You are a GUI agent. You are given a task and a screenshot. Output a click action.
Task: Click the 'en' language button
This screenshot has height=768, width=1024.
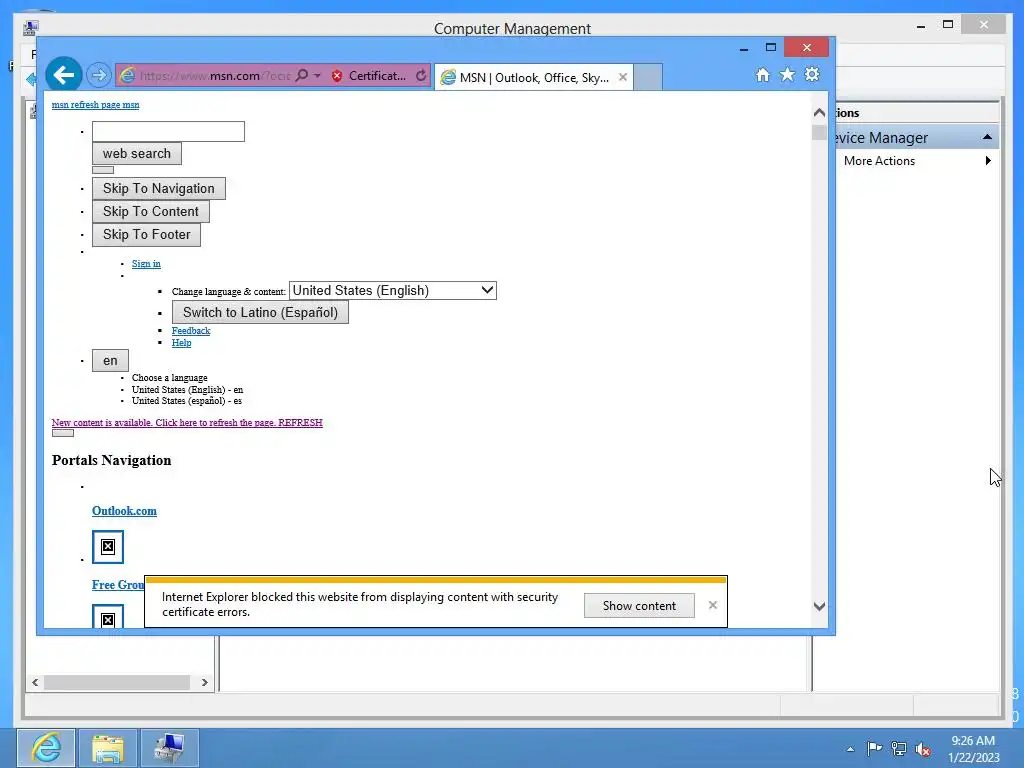click(x=110, y=360)
